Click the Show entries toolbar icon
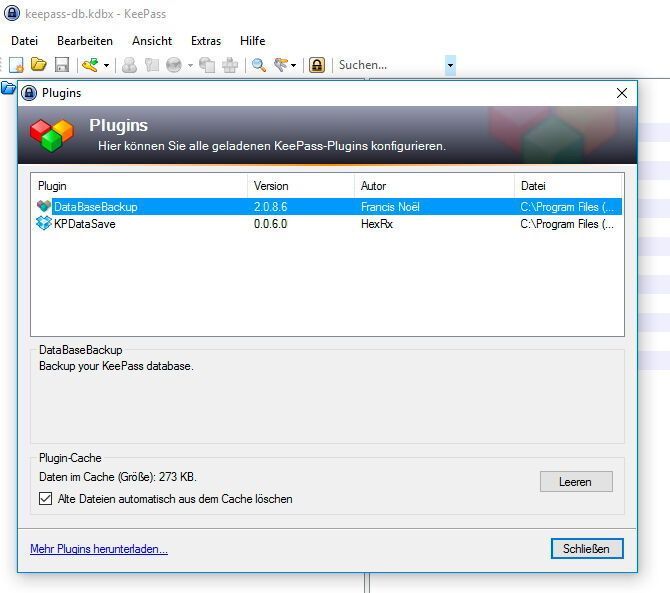 (281, 65)
